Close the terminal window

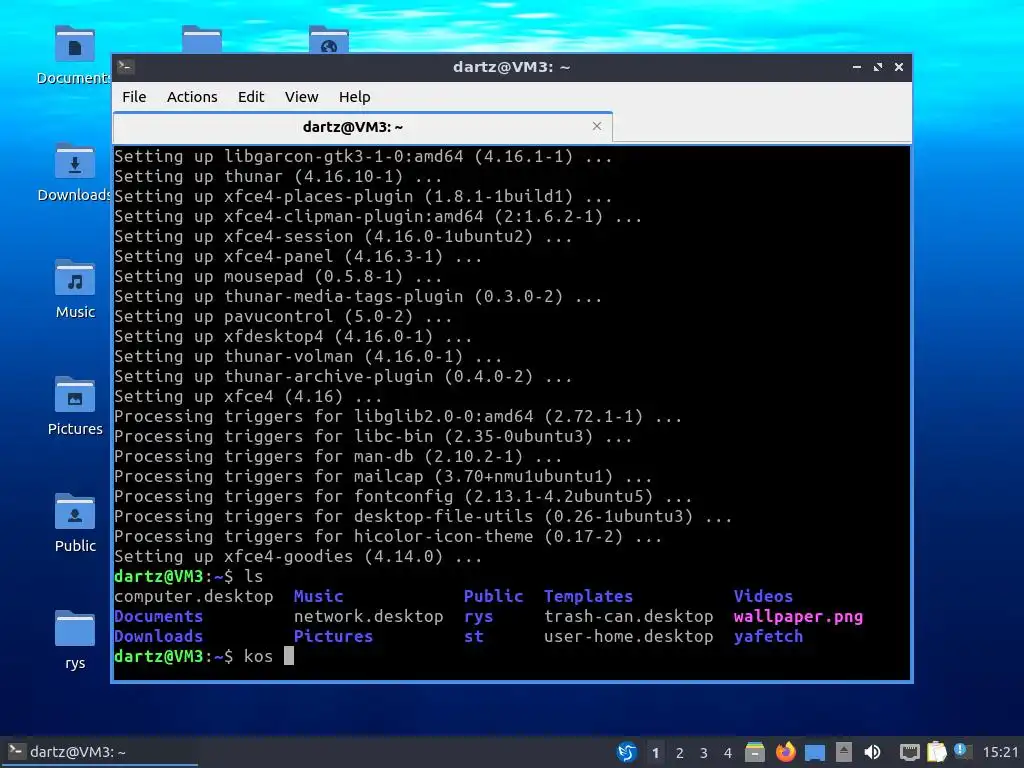click(899, 67)
